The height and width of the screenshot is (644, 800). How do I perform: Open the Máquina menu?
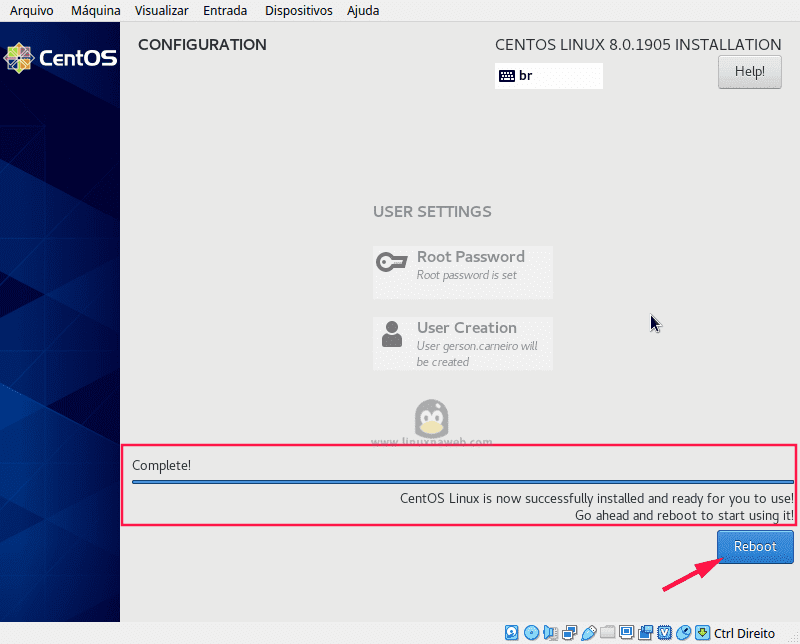click(95, 11)
